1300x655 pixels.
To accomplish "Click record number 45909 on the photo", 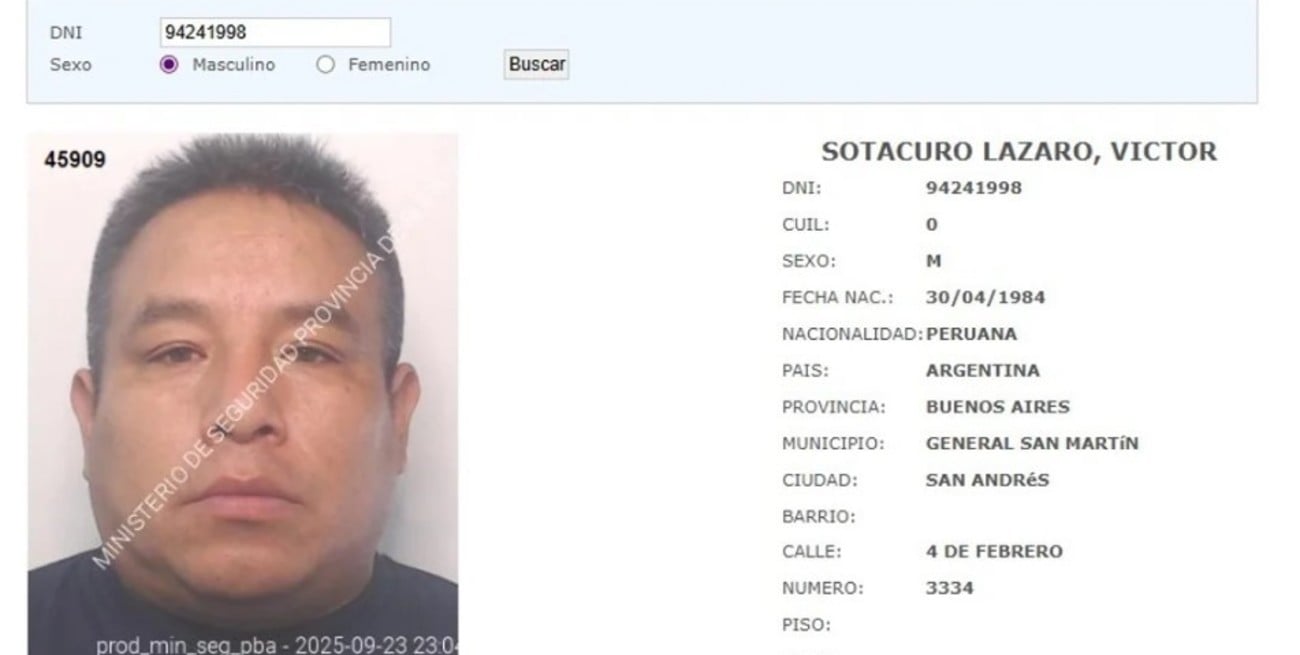I will tap(75, 160).
